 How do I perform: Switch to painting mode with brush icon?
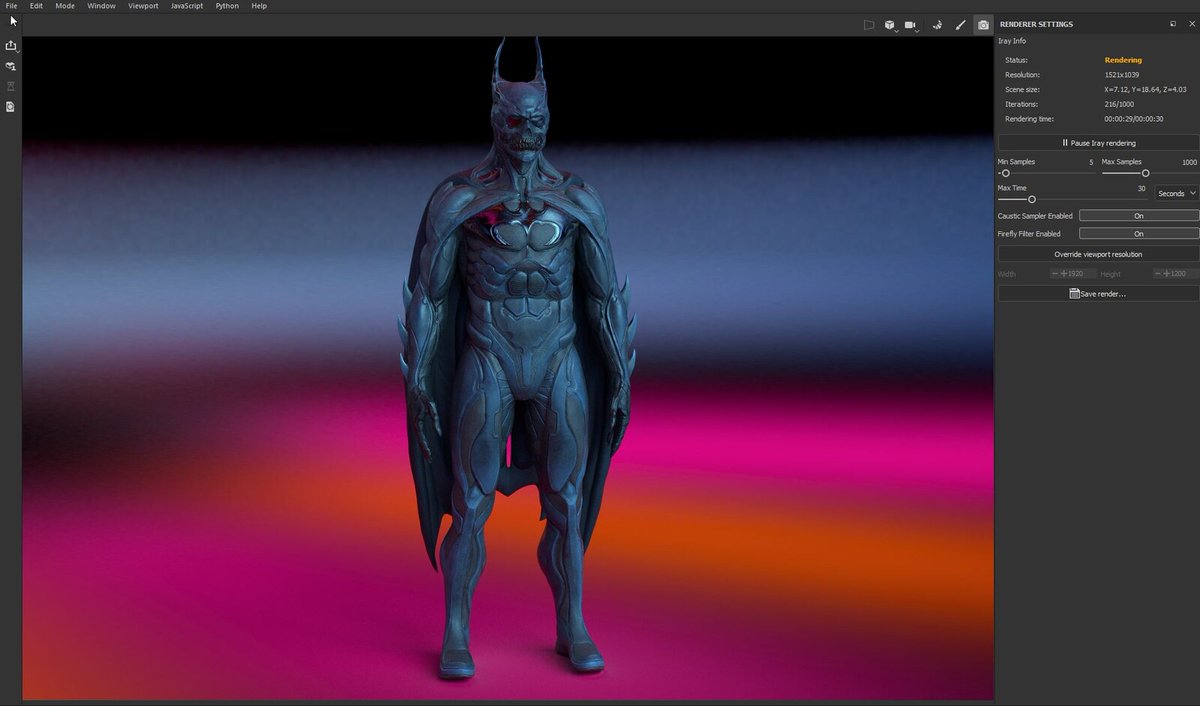960,25
